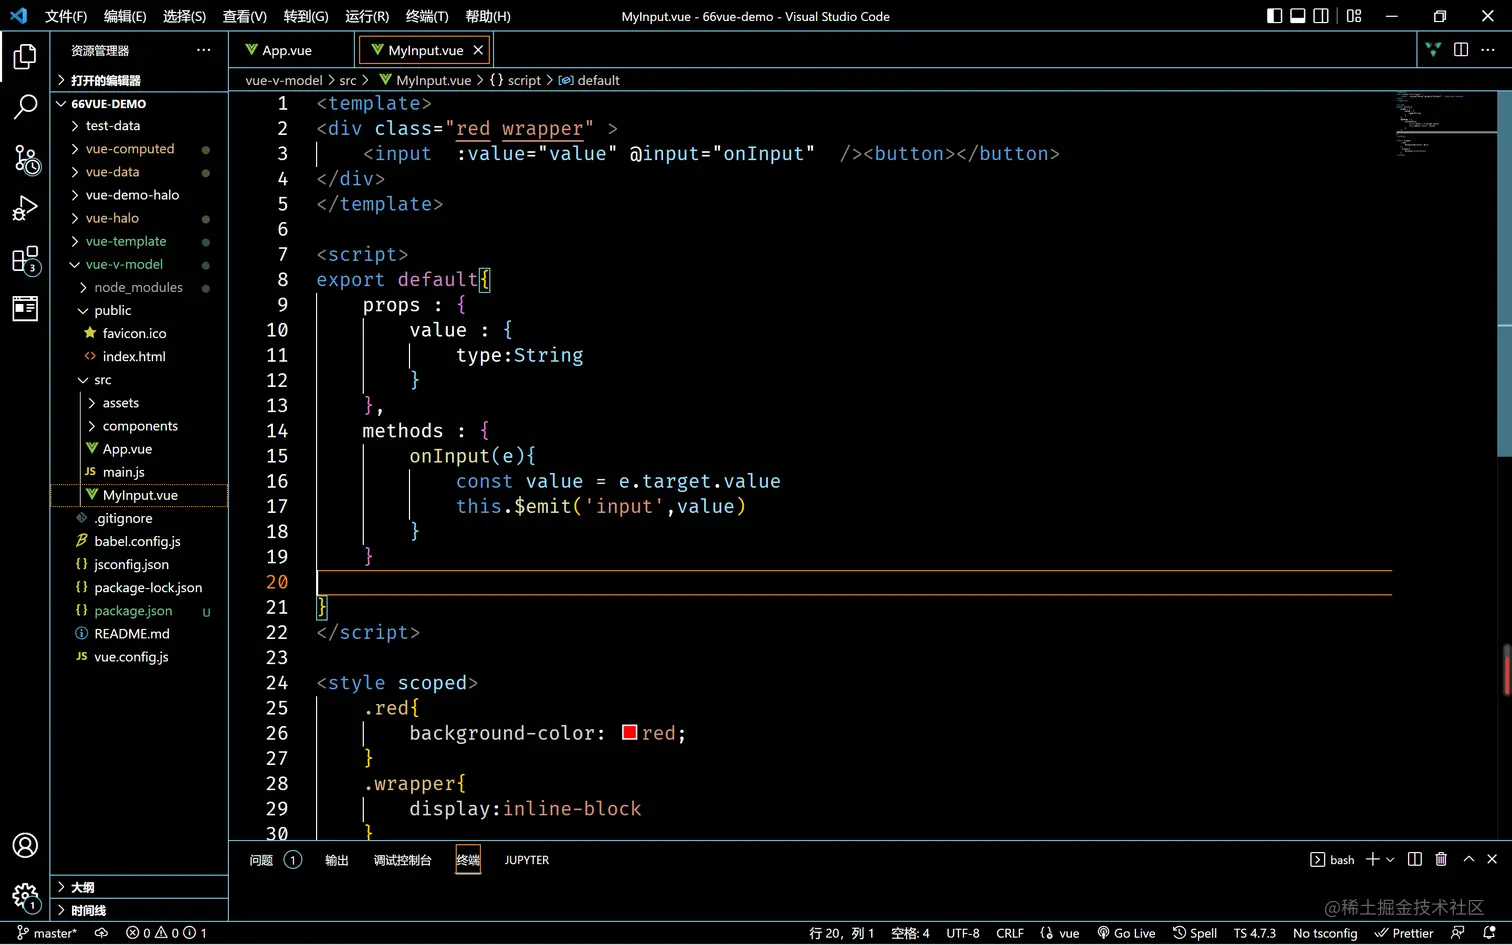This screenshot has height=945, width=1512.
Task: Open the activity bar icon below Extensions
Action: point(25,309)
